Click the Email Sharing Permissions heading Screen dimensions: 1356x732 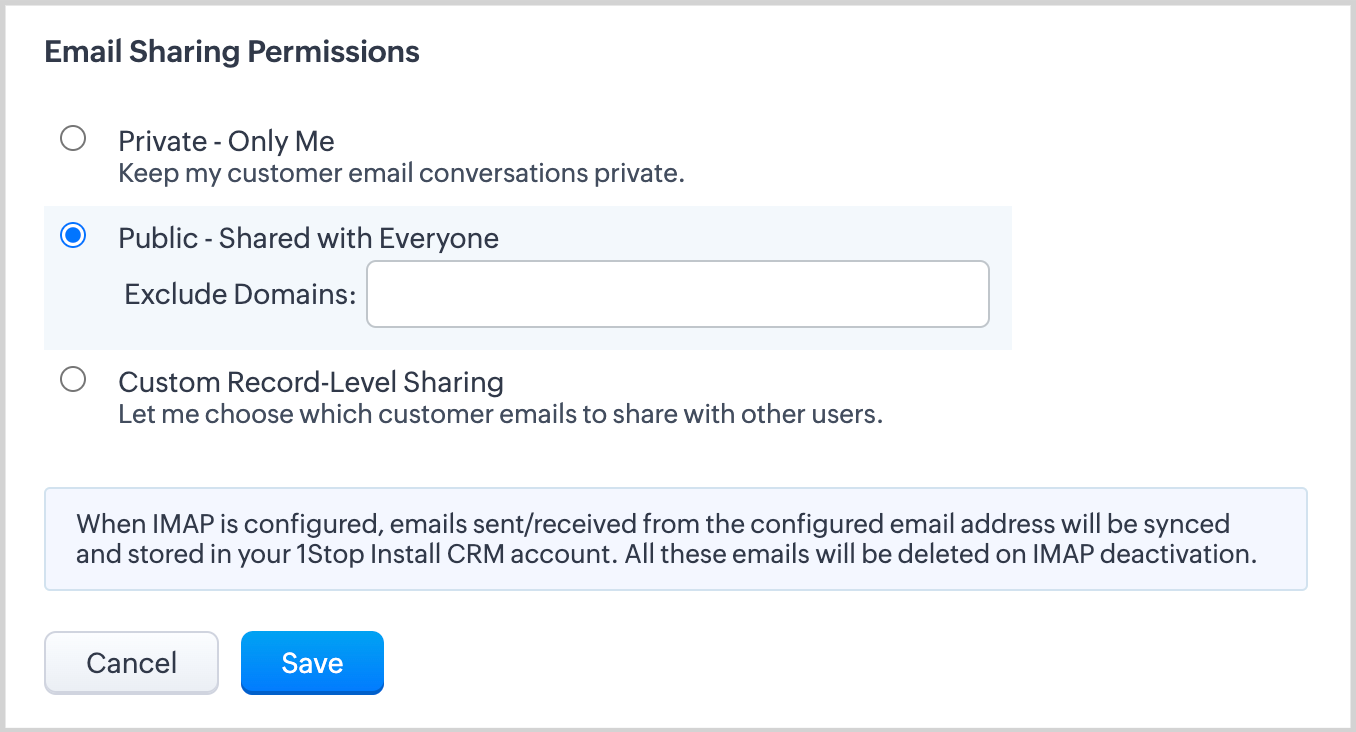[x=232, y=52]
